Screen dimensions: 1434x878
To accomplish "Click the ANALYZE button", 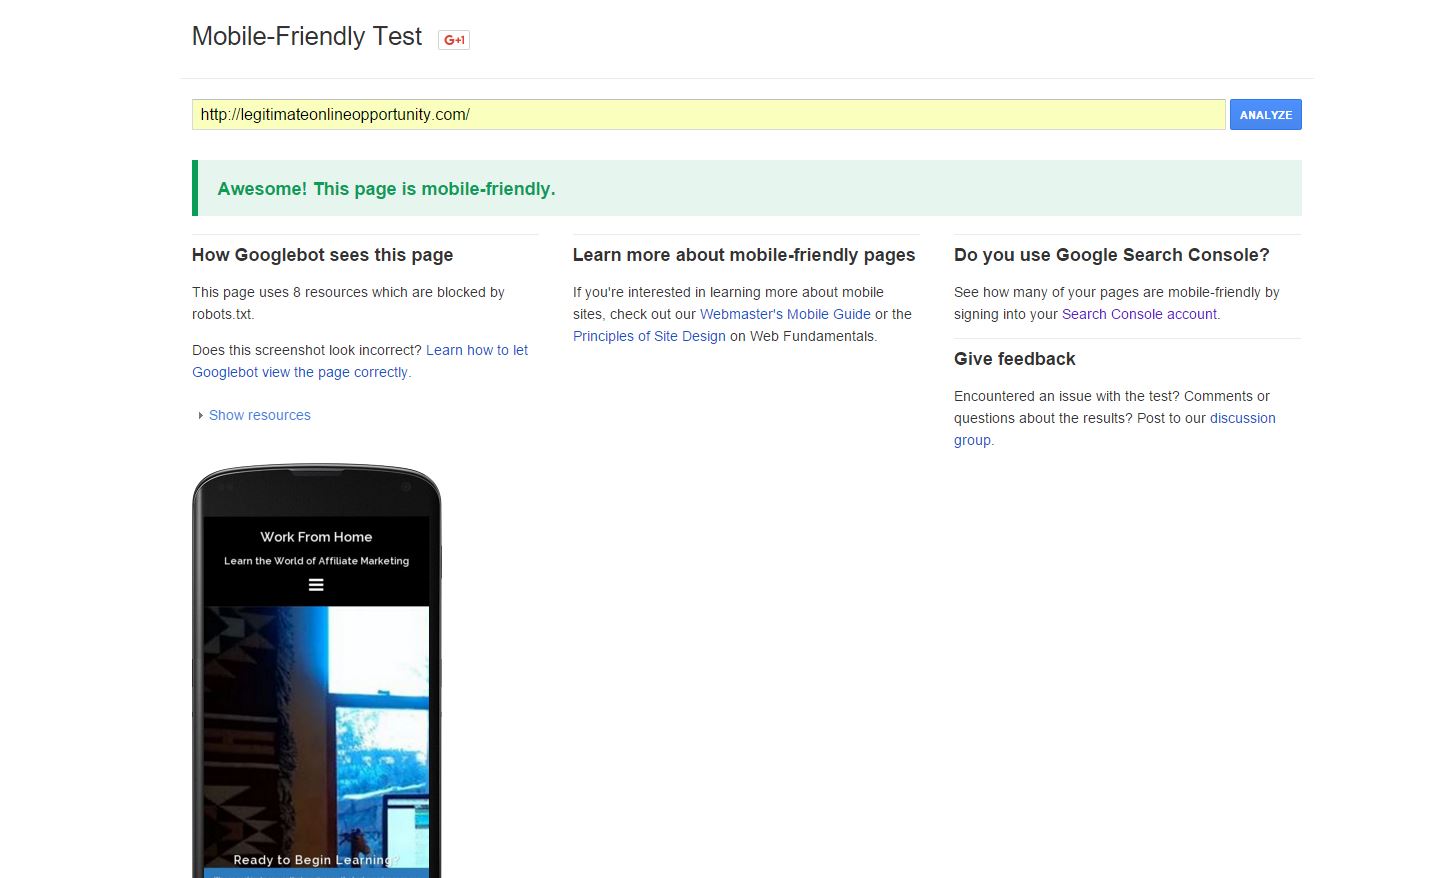I will [1265, 115].
